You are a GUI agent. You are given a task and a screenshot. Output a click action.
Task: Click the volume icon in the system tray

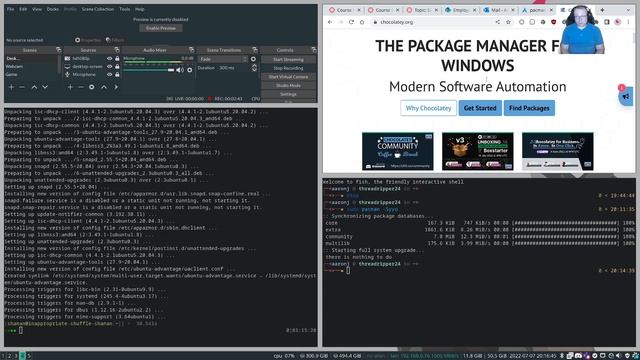[618, 356]
